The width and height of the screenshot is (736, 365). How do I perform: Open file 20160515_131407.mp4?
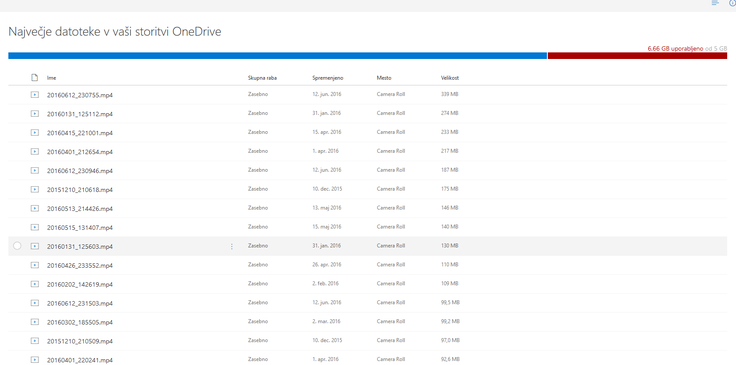click(x=80, y=228)
